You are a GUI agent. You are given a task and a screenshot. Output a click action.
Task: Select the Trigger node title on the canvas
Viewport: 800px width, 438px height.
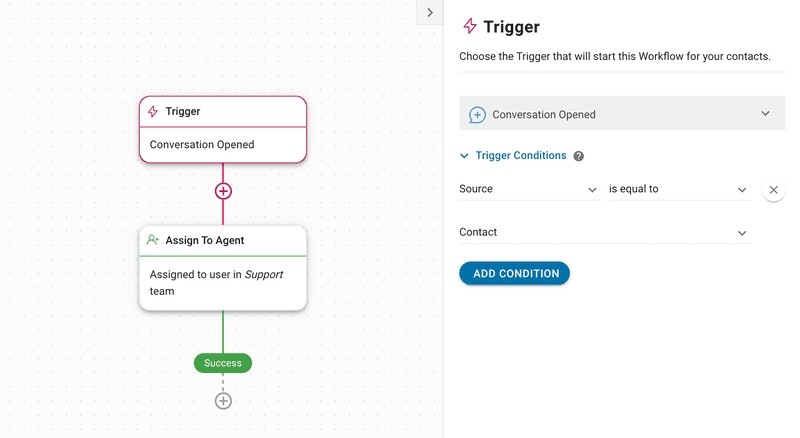[183, 112]
